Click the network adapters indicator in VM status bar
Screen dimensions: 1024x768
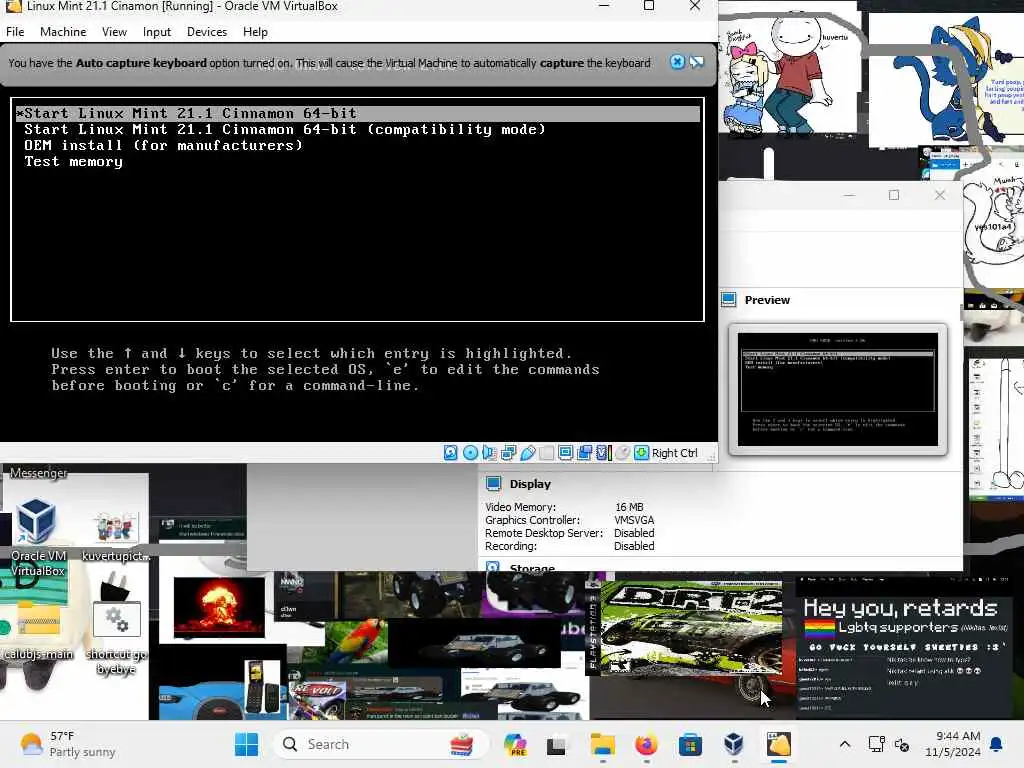[509, 453]
